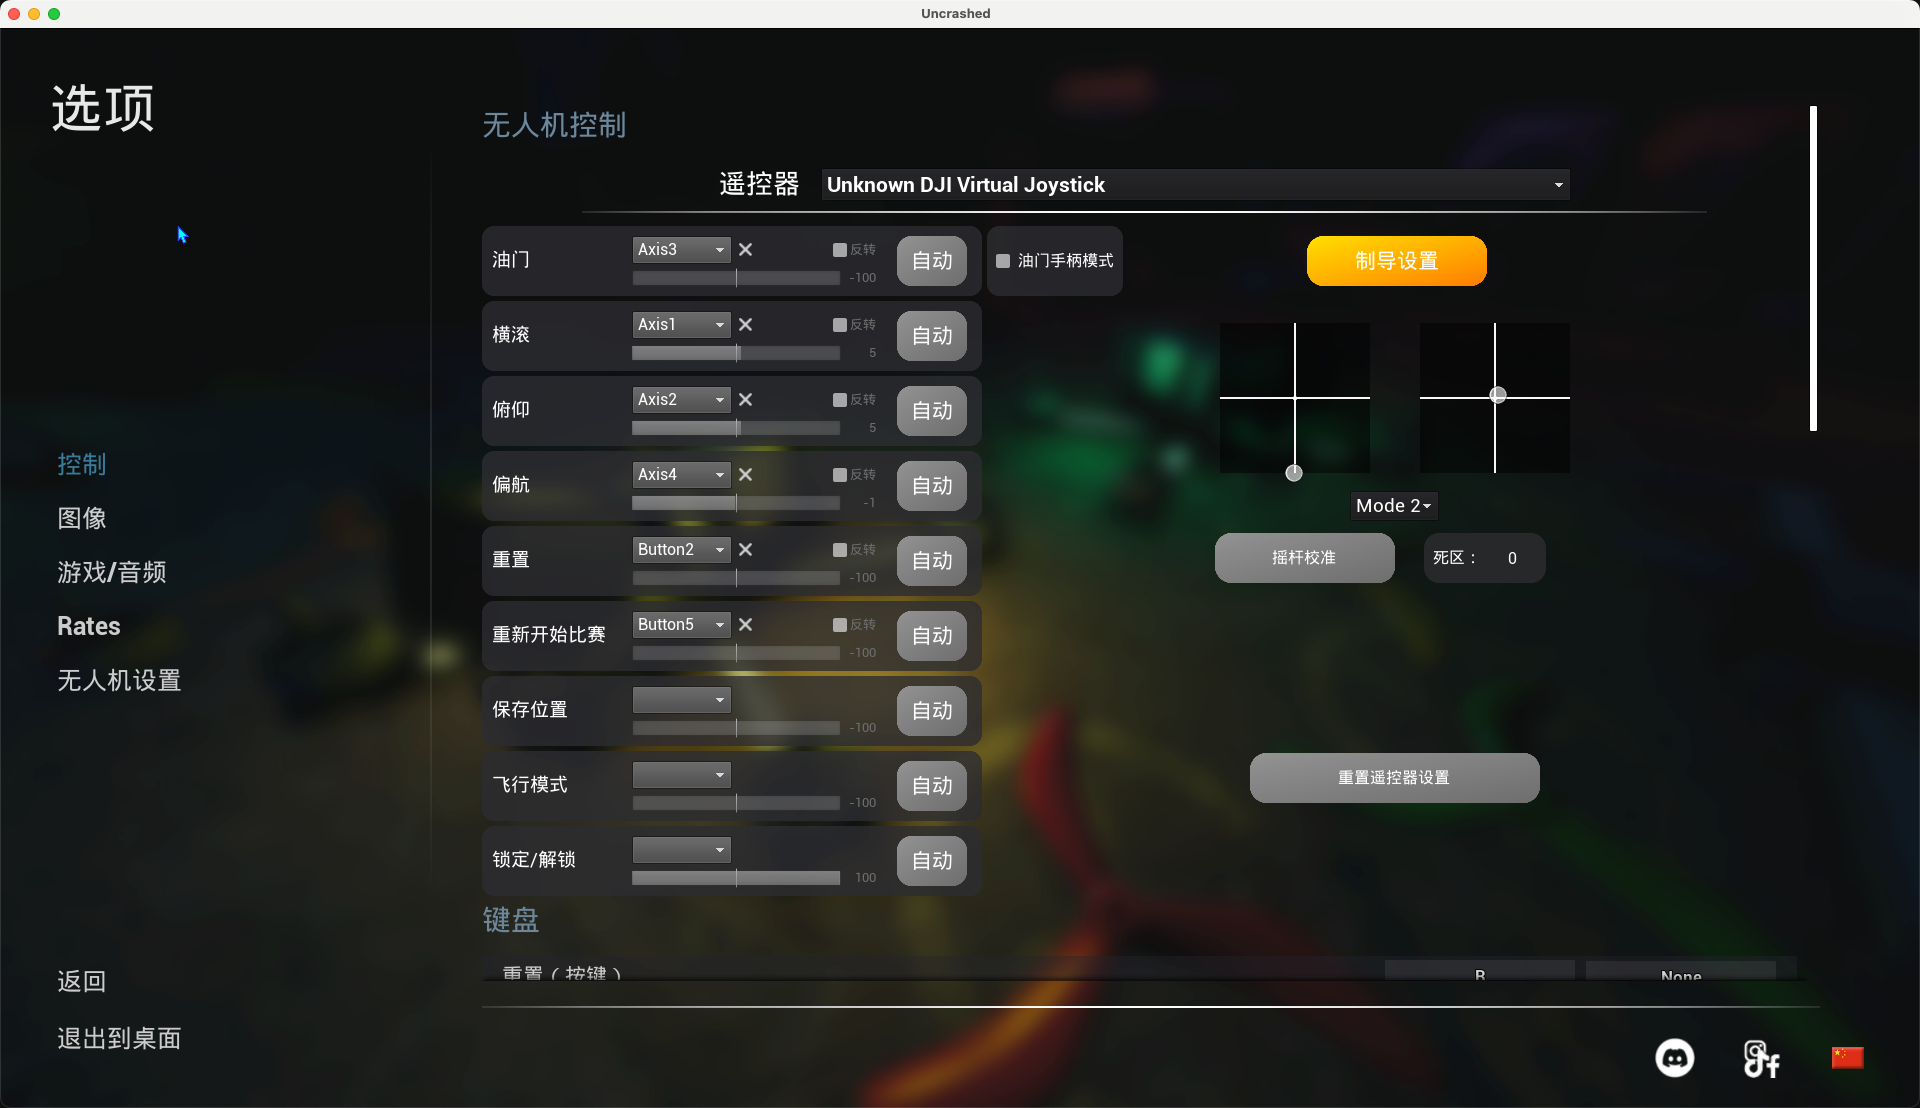Click the Chinese flag language icon

(x=1847, y=1058)
